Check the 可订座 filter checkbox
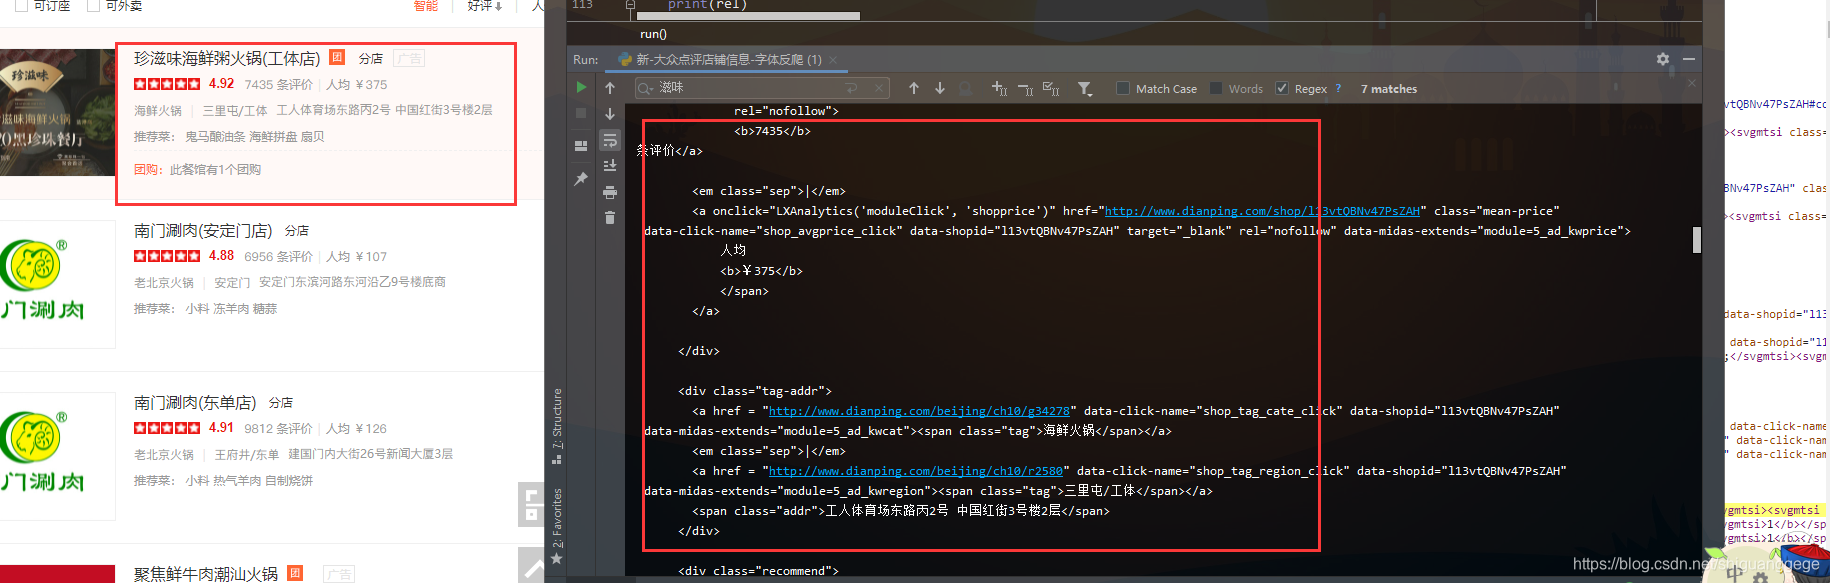Image resolution: width=1830 pixels, height=583 pixels. tap(21, 5)
